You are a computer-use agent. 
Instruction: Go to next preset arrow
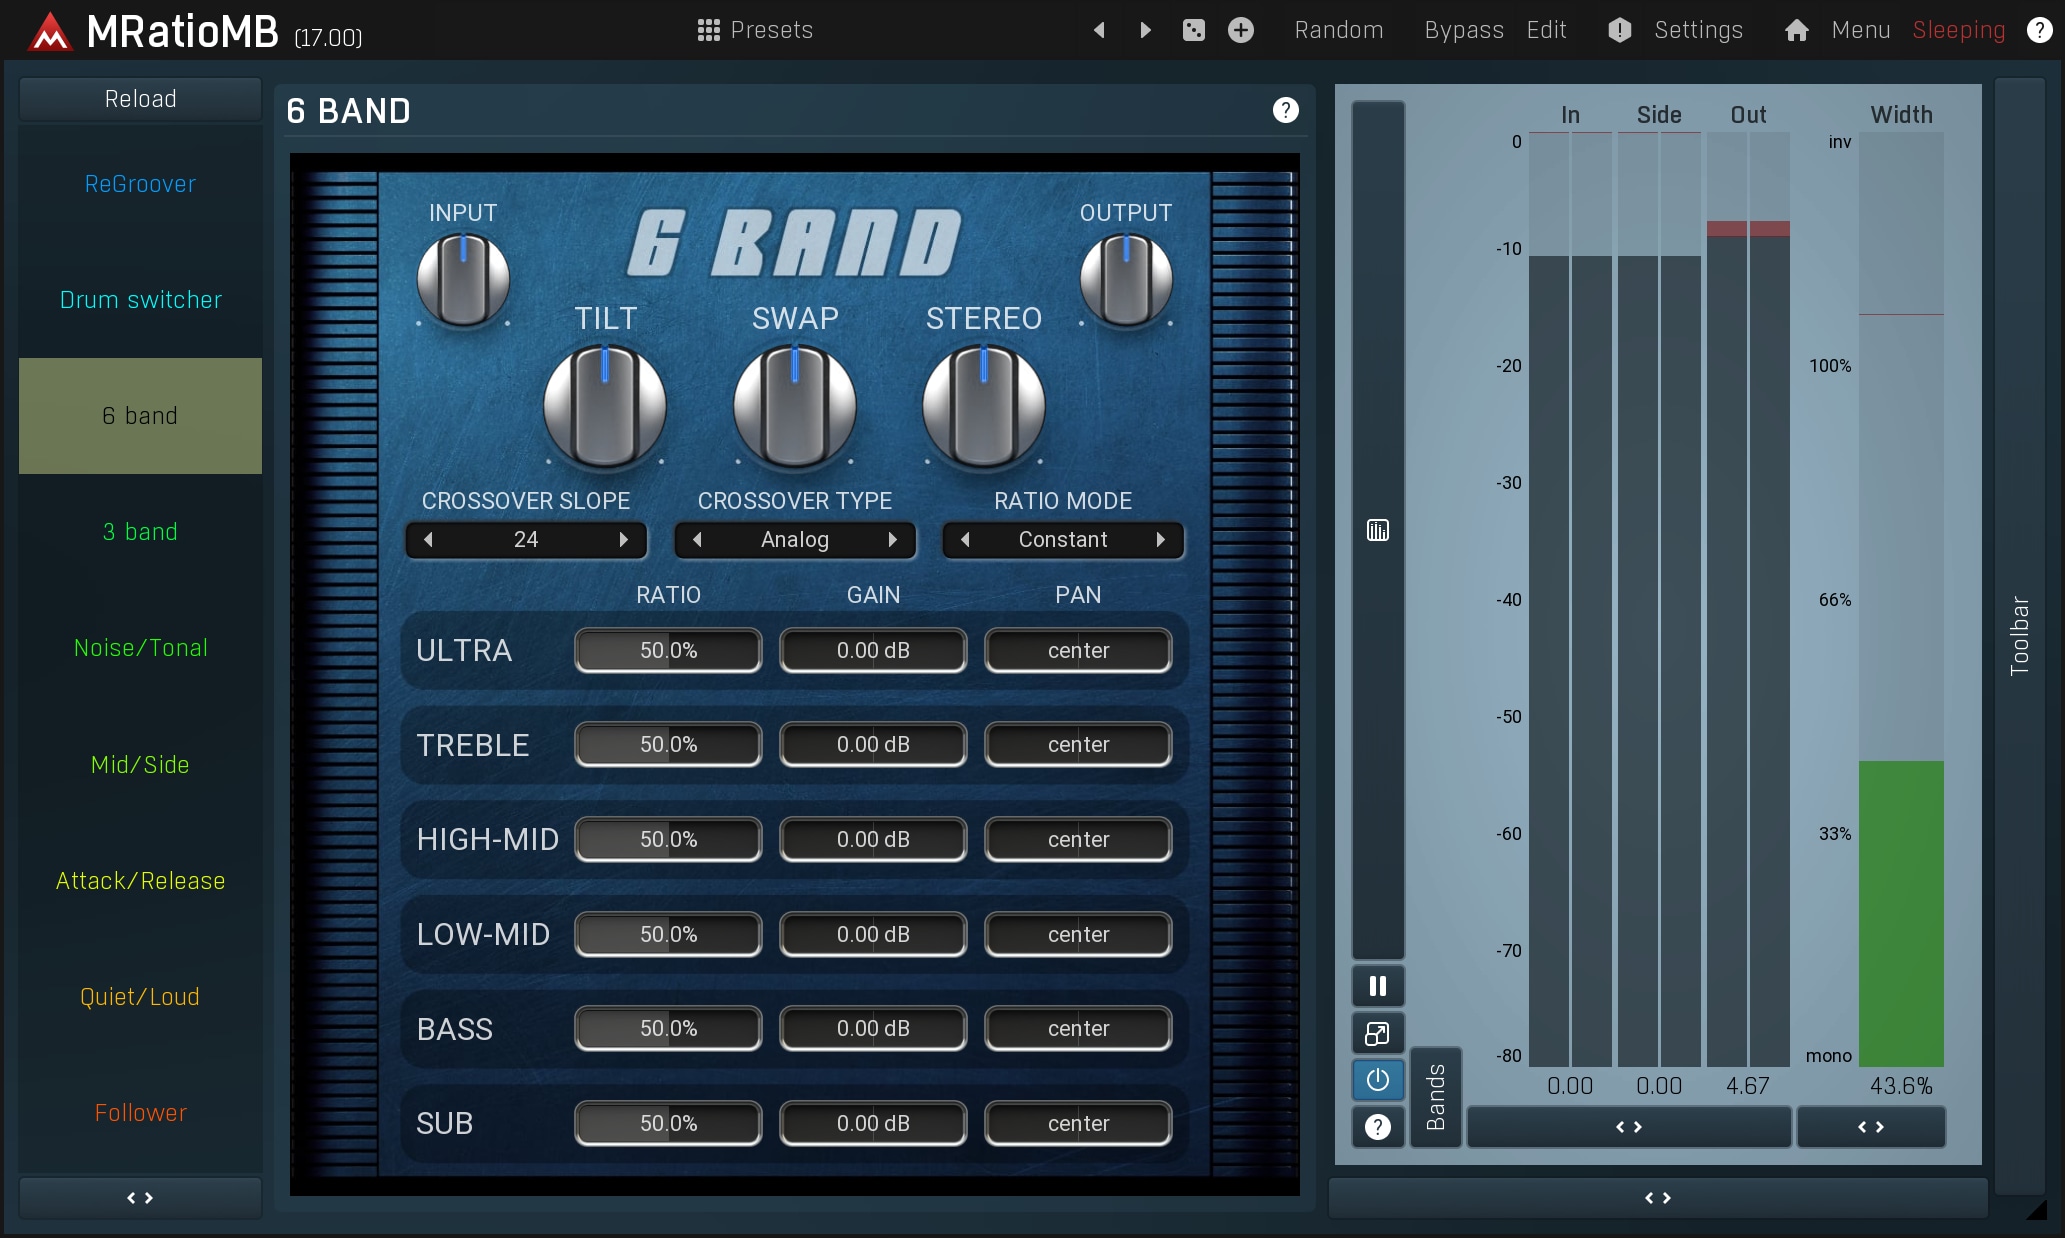[x=1146, y=30]
